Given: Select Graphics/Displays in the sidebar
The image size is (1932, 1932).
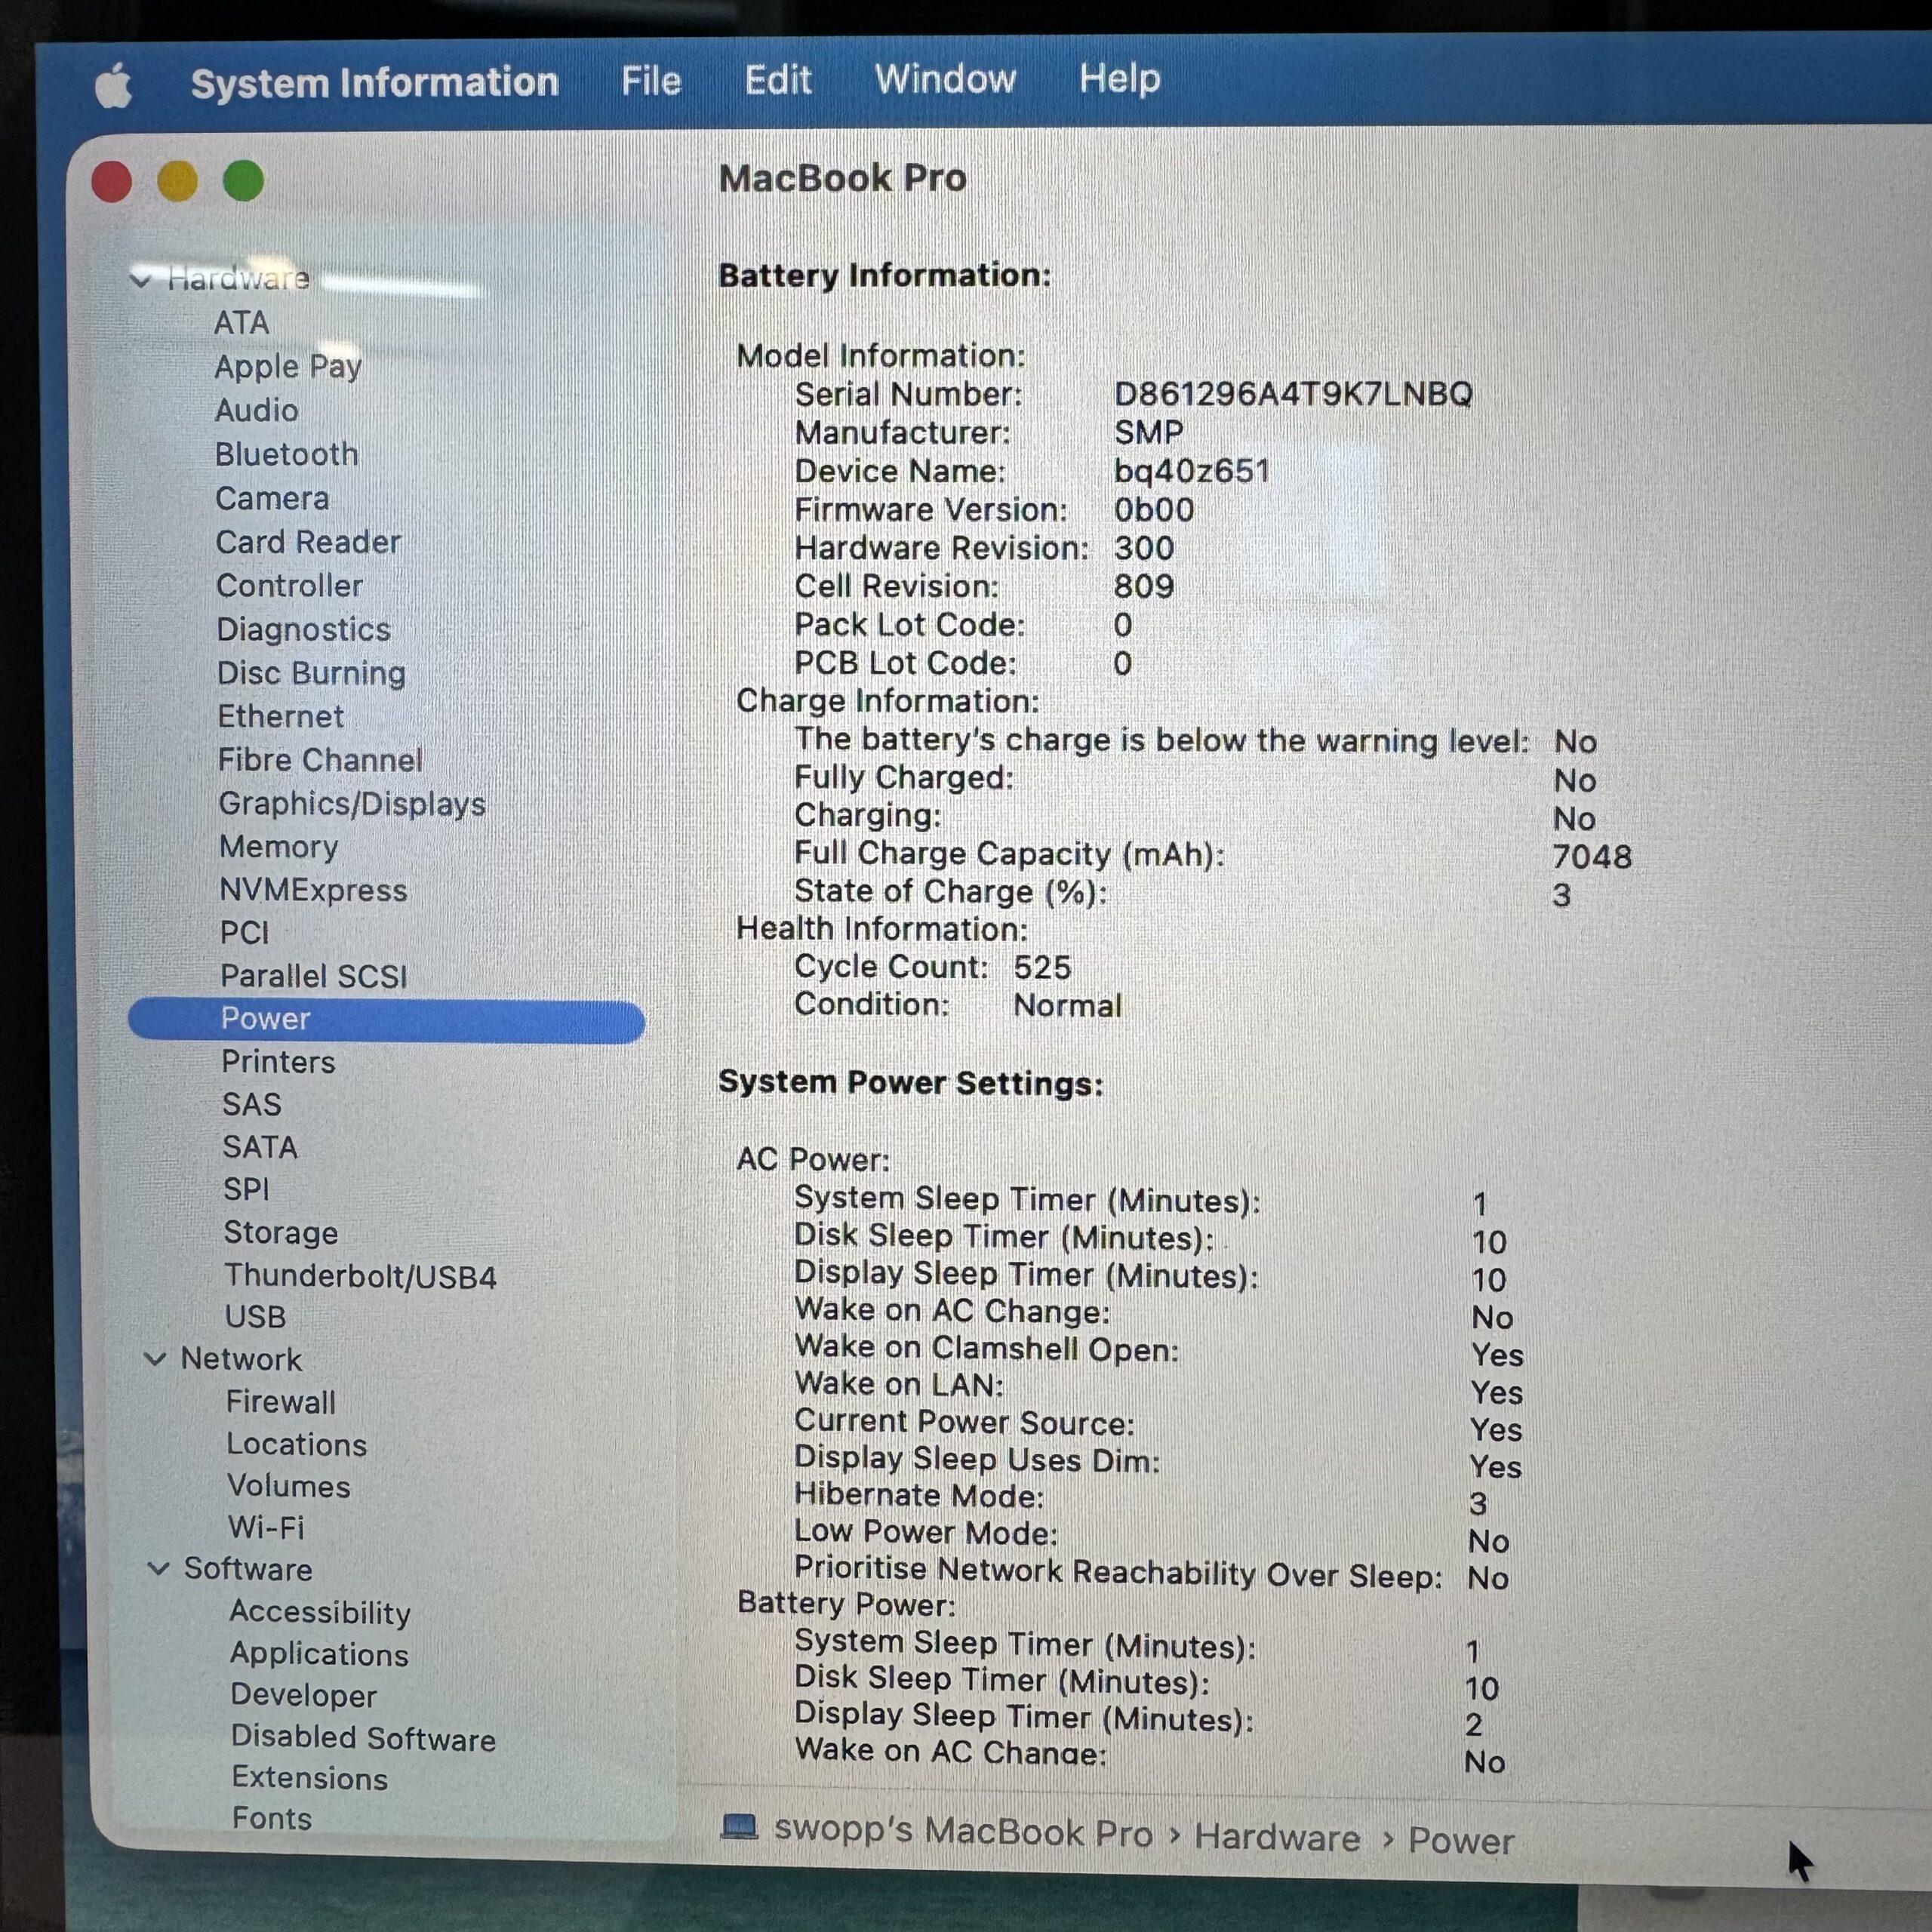Looking at the screenshot, I should tap(352, 804).
